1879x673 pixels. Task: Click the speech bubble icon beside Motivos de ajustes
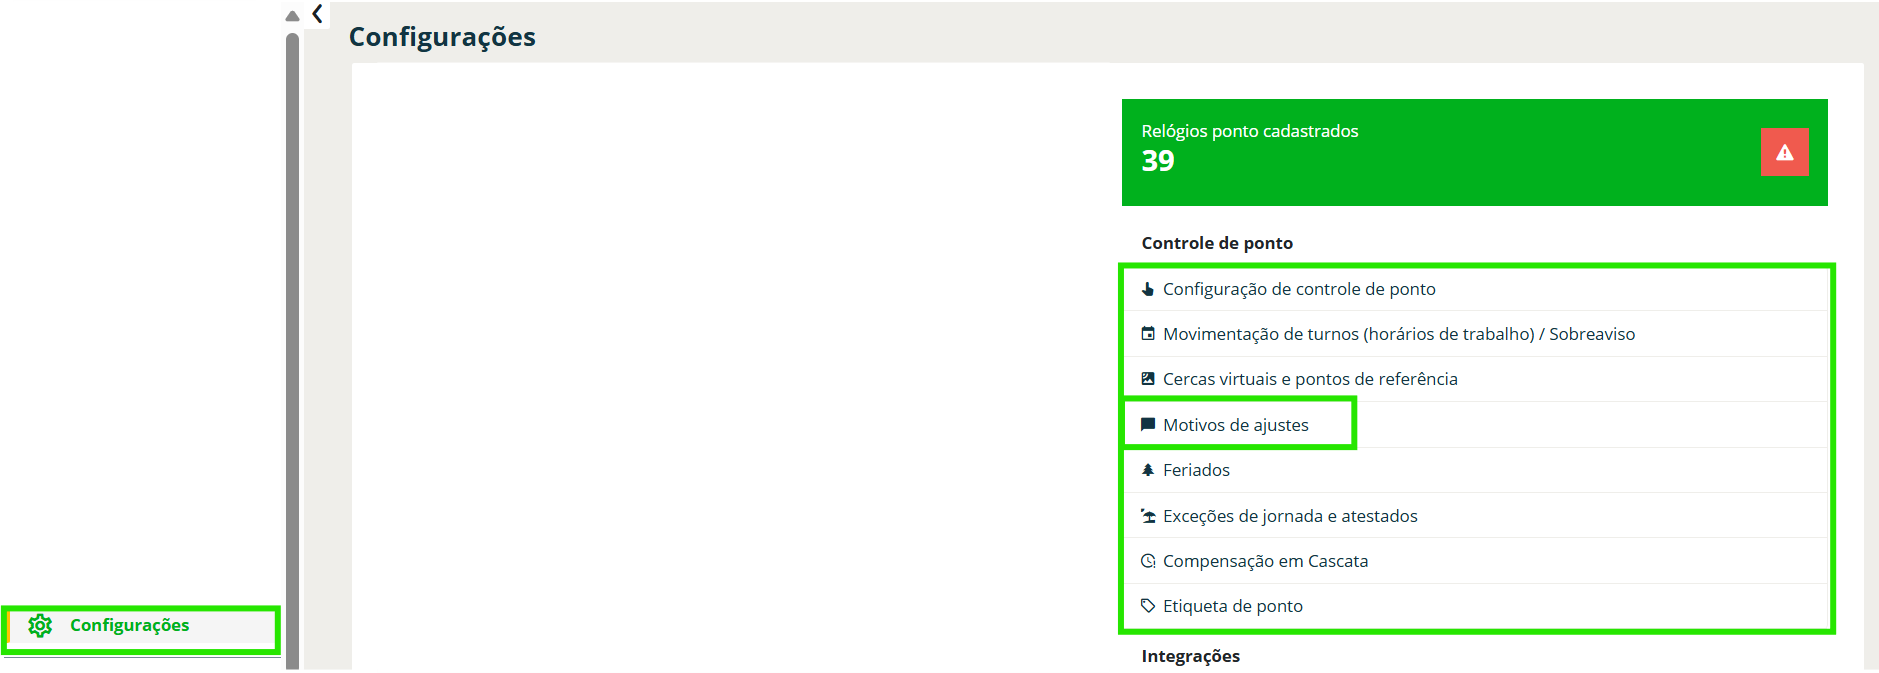pos(1148,425)
